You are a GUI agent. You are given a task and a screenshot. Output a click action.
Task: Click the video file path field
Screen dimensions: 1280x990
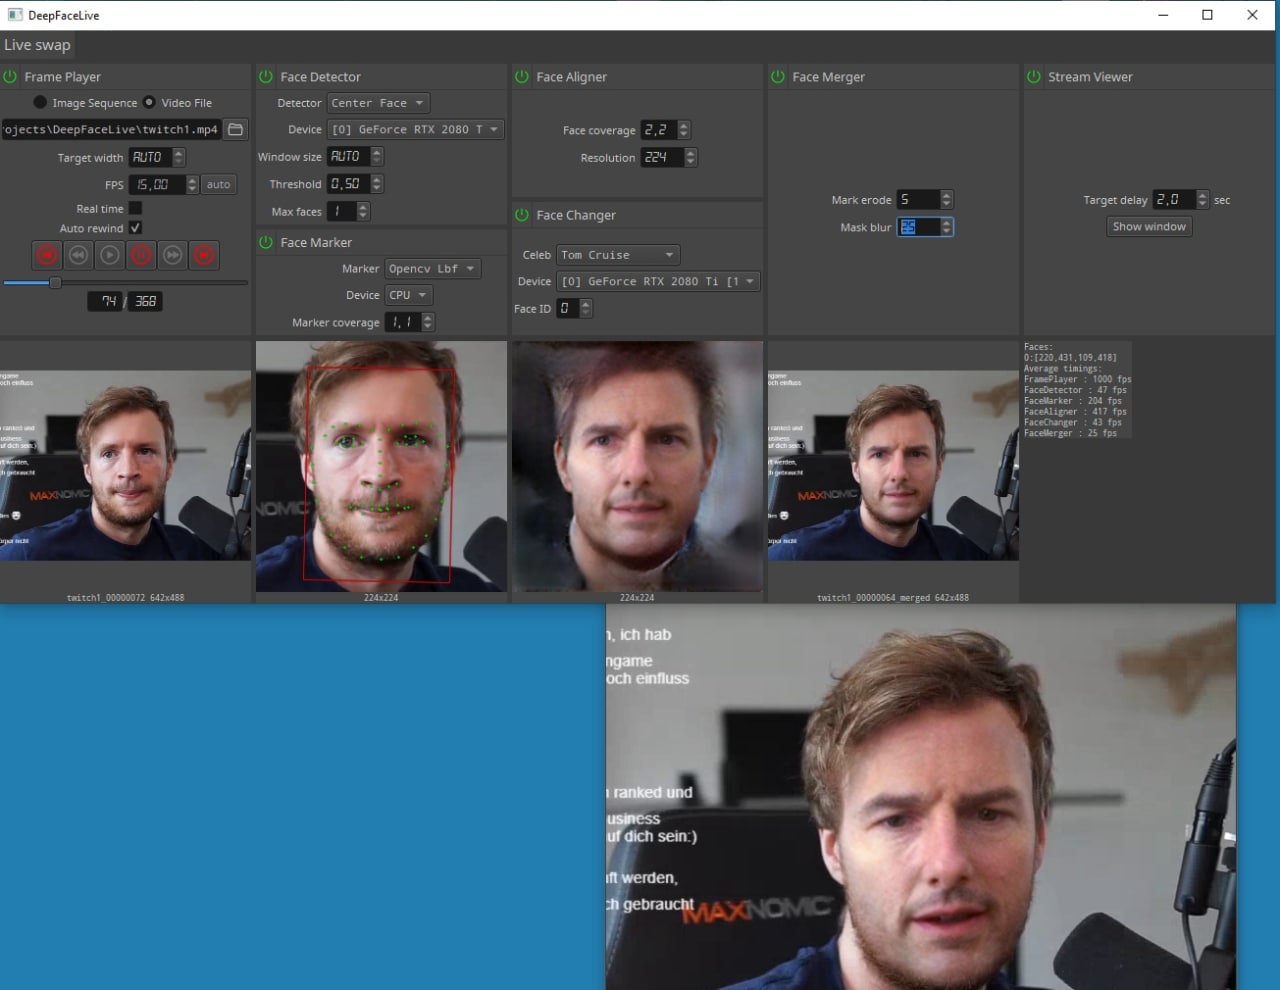[111, 130]
